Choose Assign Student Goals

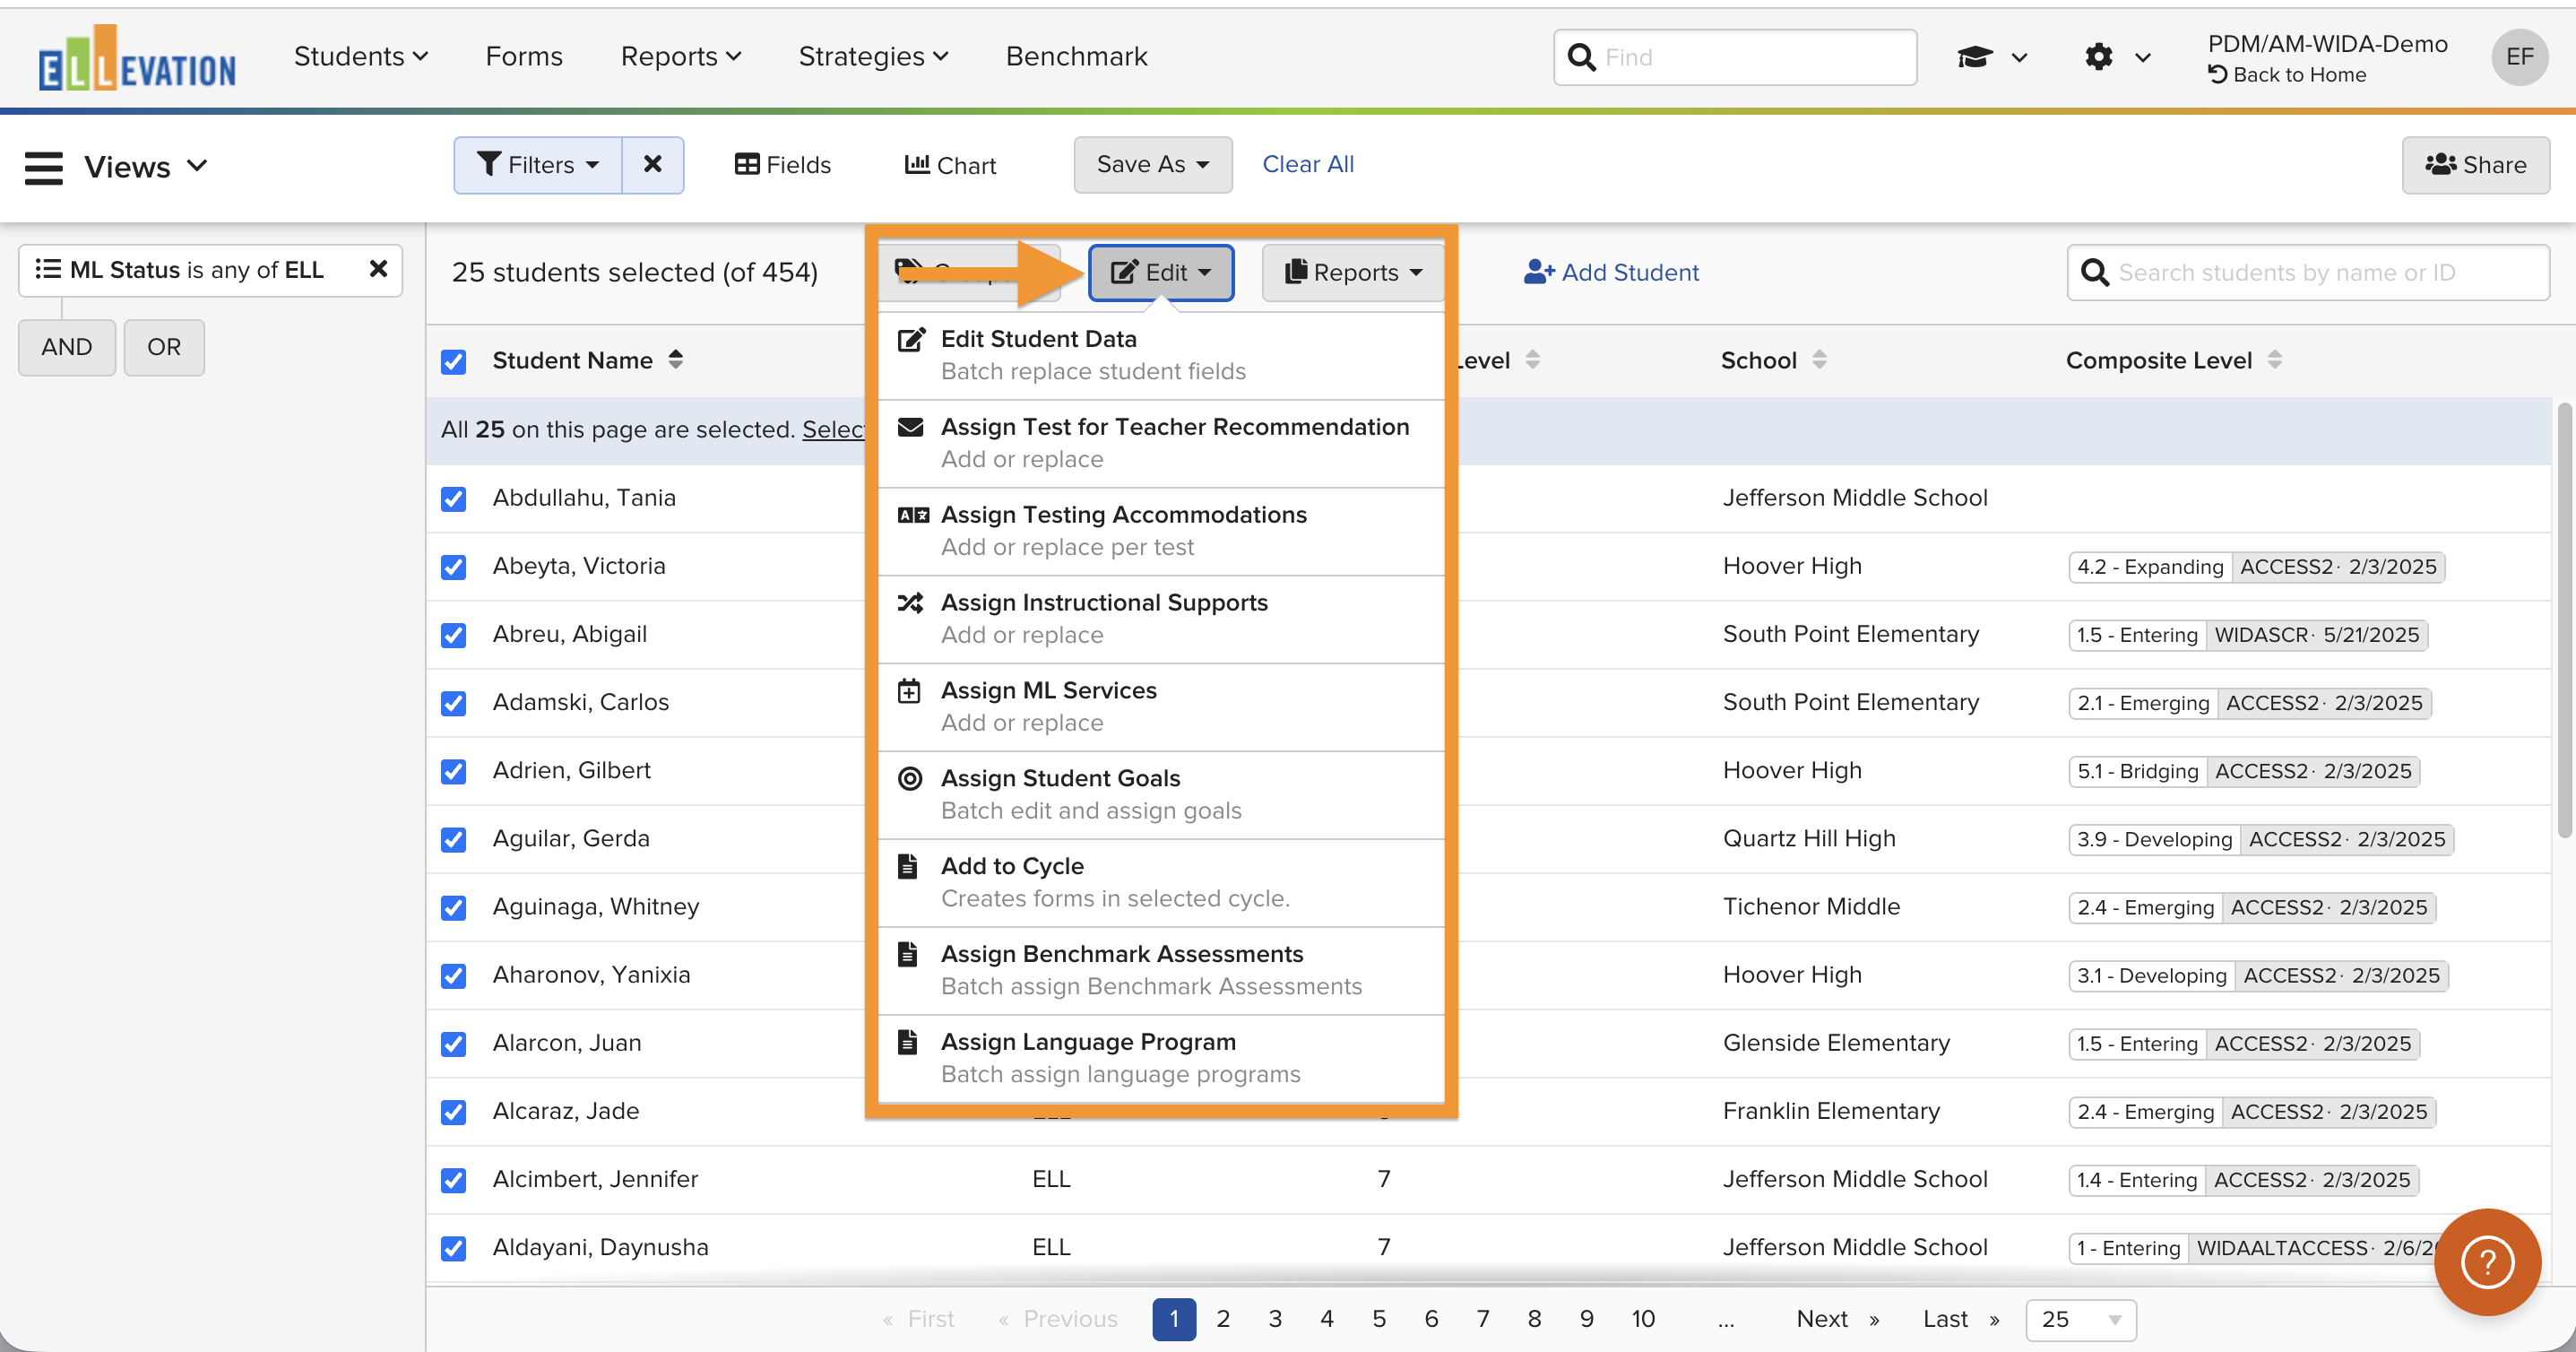tap(1161, 795)
